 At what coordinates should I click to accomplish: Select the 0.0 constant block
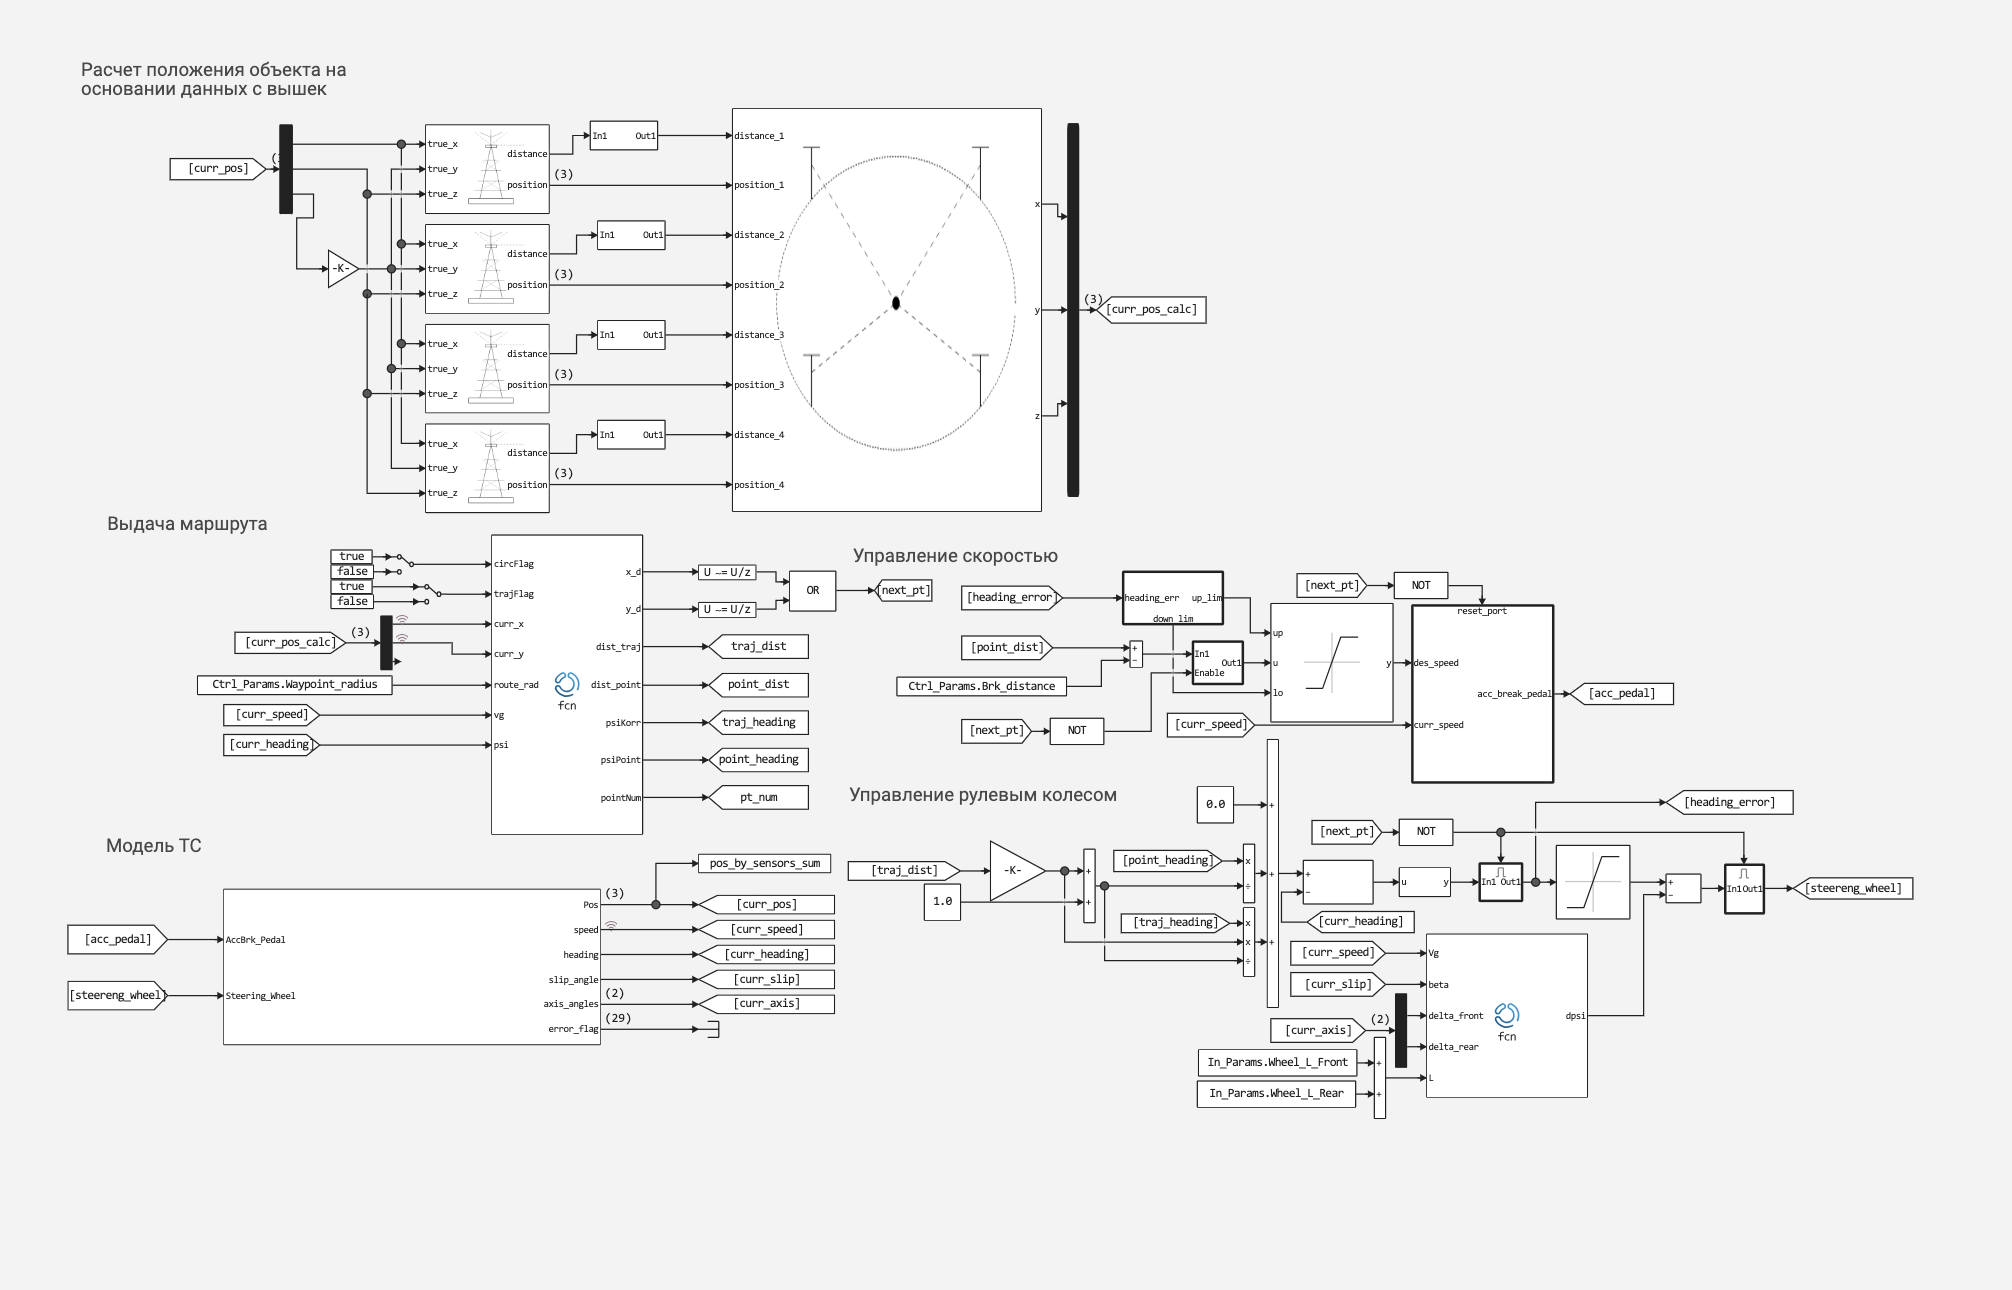[1215, 804]
